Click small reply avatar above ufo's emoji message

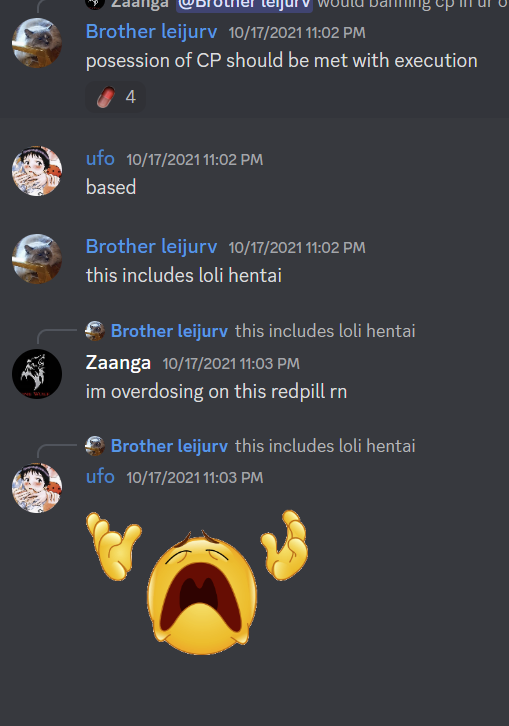[94, 446]
